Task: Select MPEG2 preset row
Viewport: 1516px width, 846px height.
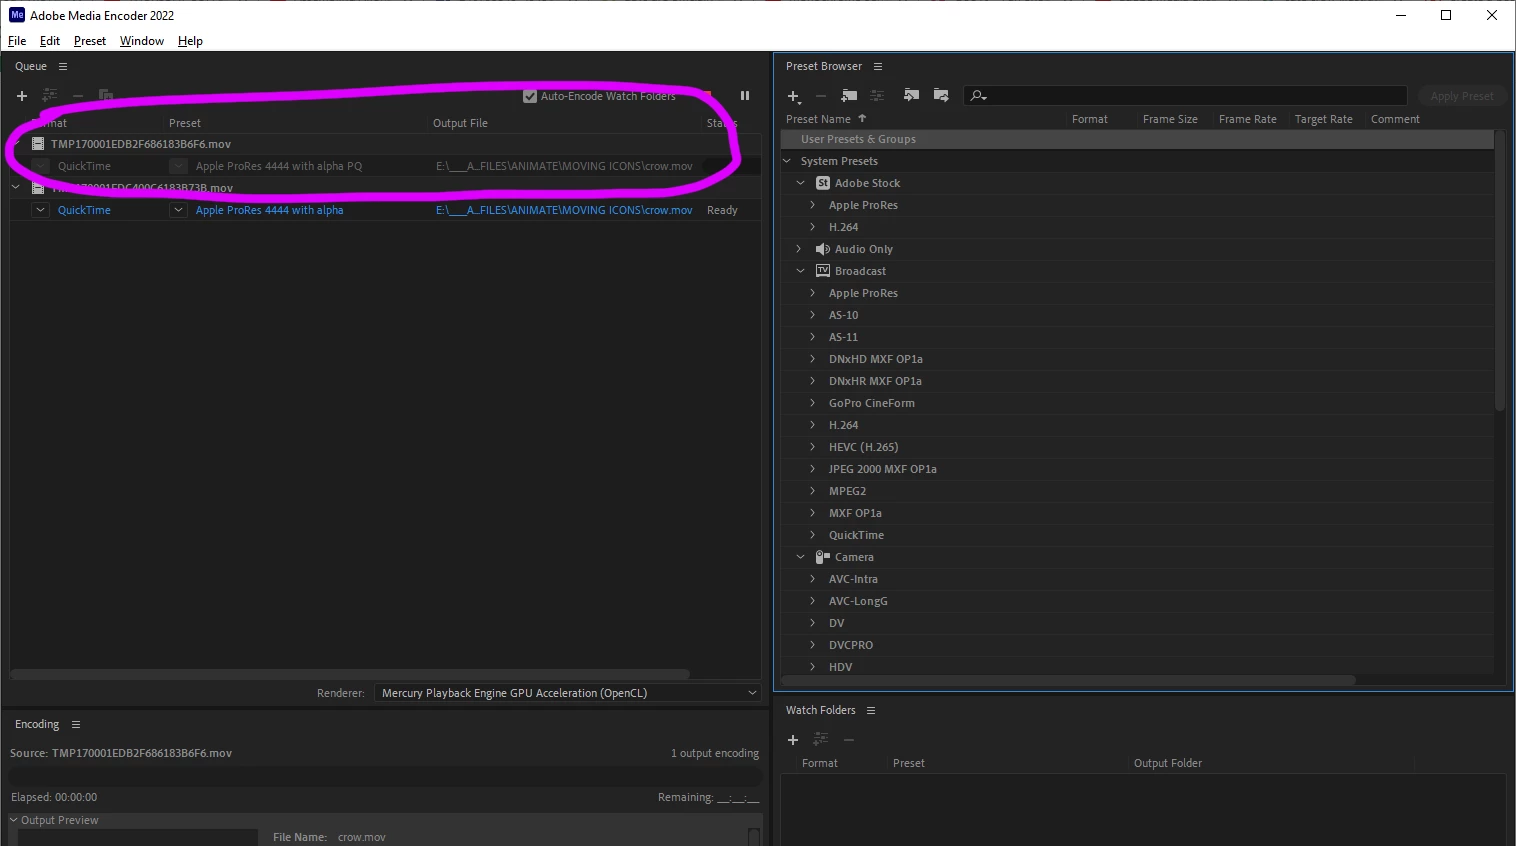Action: pos(1137,491)
